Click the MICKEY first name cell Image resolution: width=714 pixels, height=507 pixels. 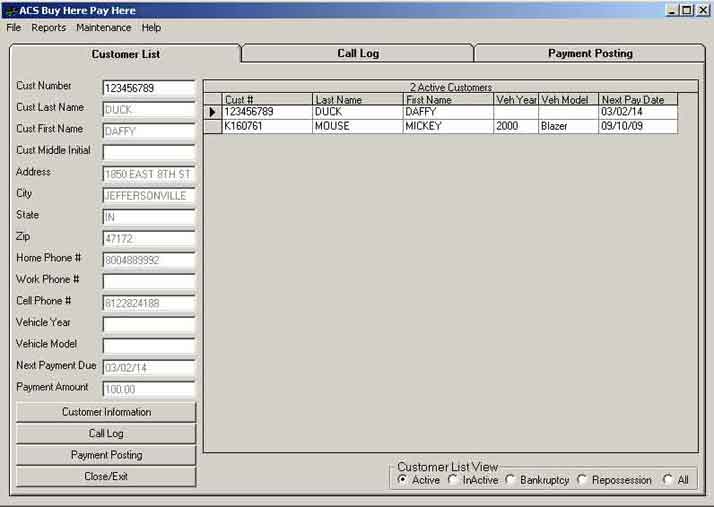(x=448, y=126)
